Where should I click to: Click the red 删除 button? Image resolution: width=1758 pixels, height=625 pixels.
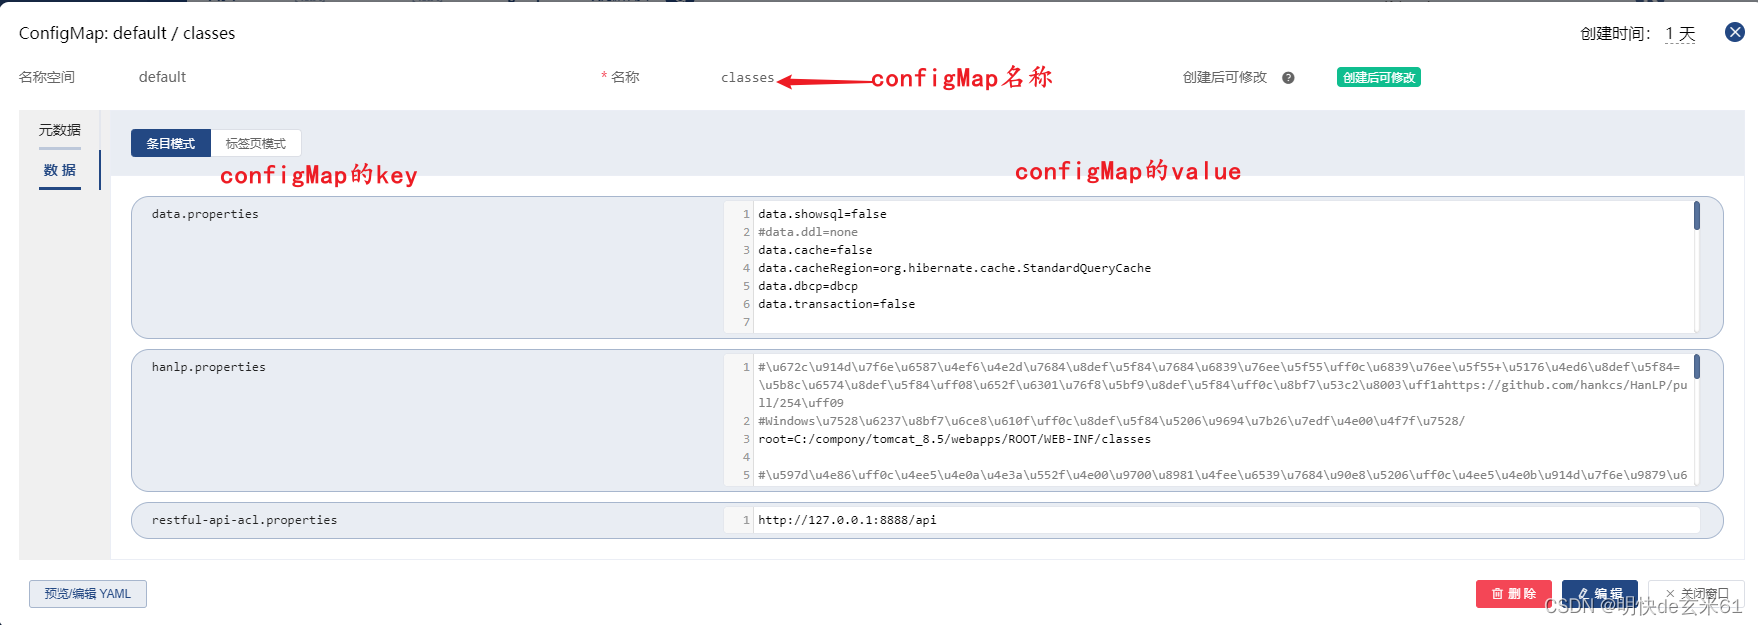point(1514,594)
